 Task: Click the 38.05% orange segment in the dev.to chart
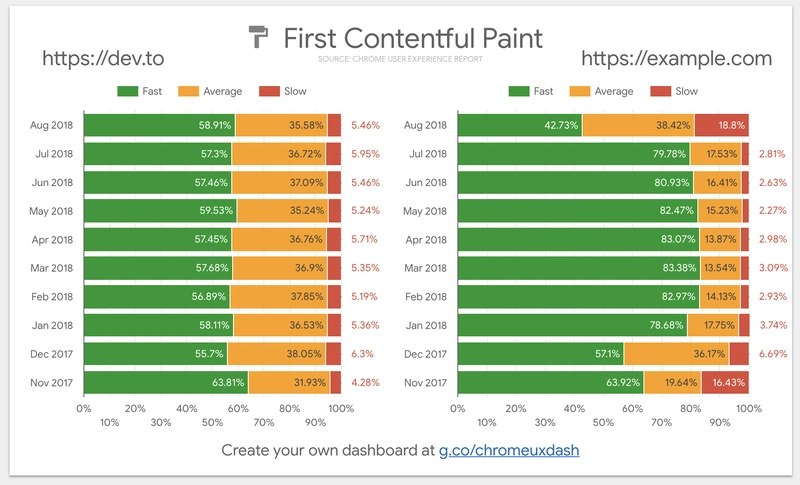click(x=277, y=354)
